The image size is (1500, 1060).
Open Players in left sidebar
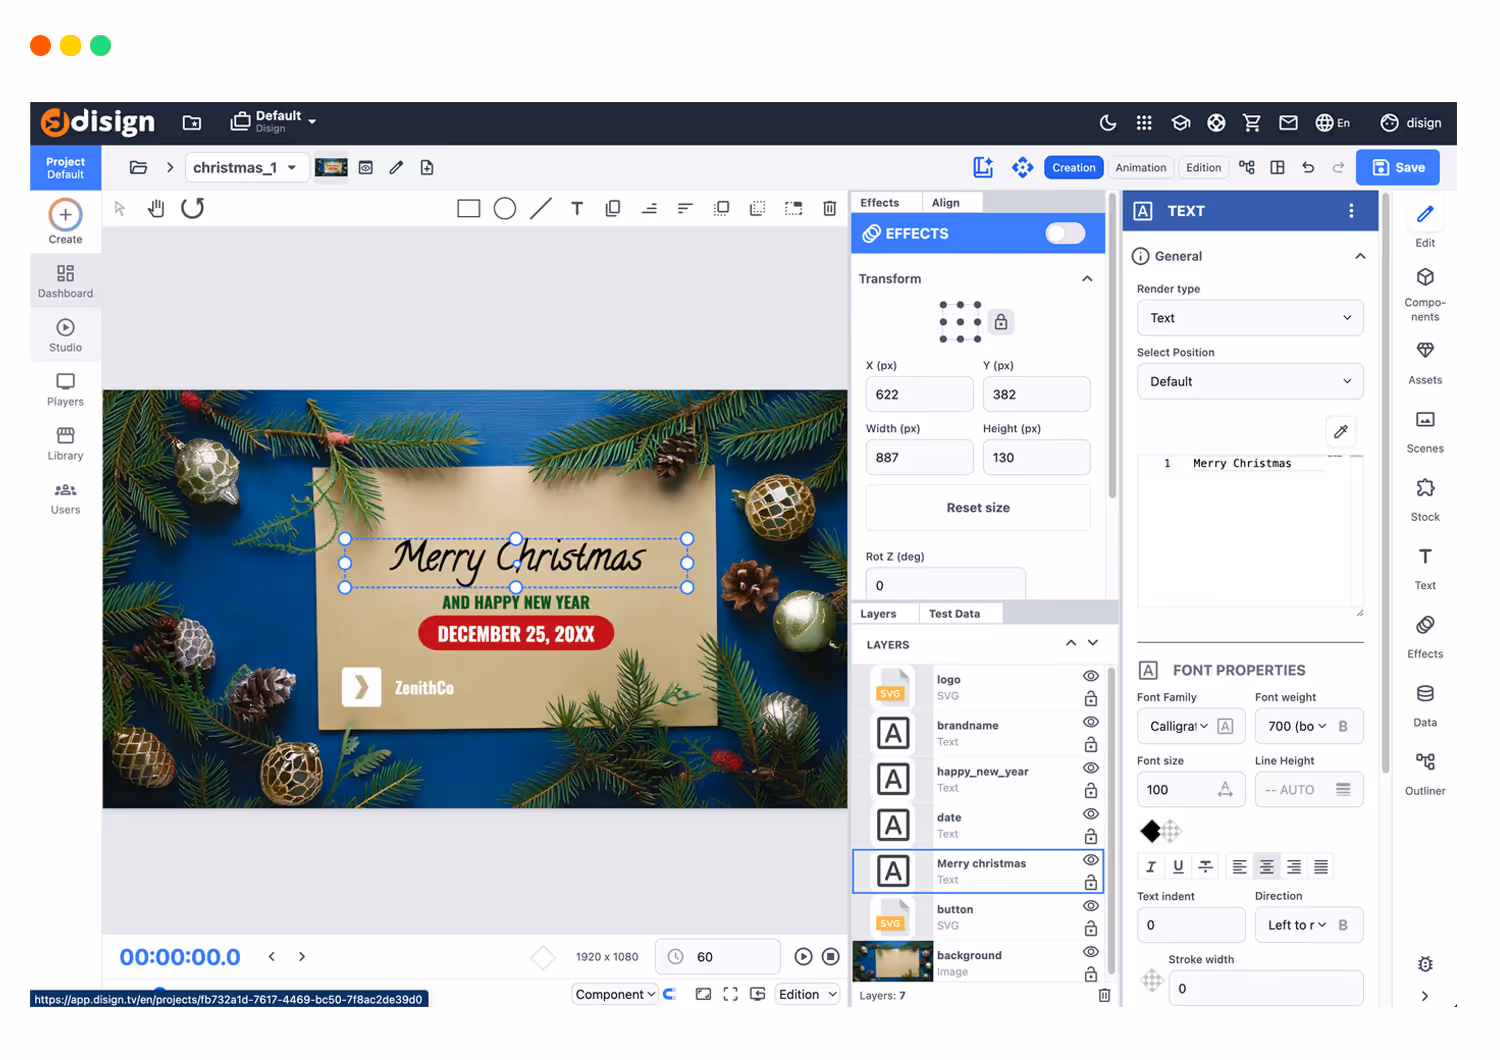65,389
